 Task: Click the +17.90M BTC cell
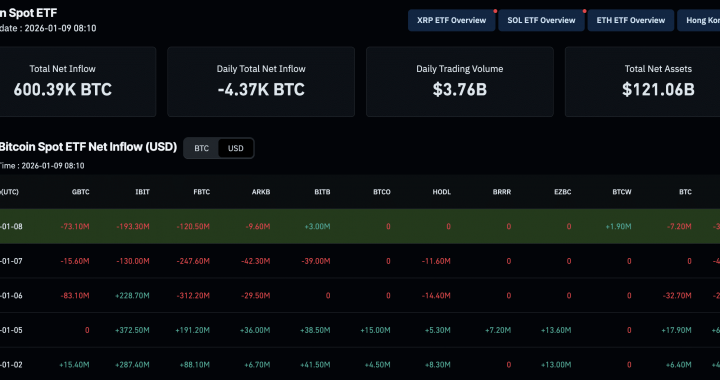point(676,330)
